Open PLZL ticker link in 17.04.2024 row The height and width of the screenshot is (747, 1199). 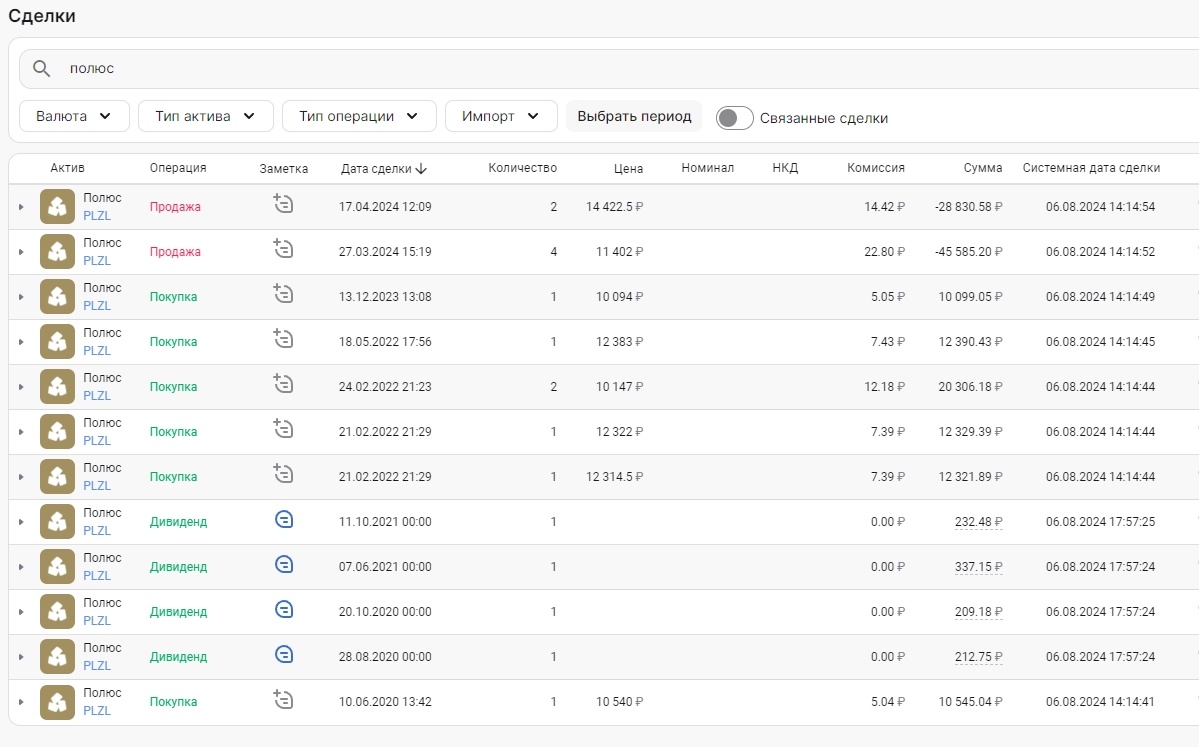click(97, 216)
